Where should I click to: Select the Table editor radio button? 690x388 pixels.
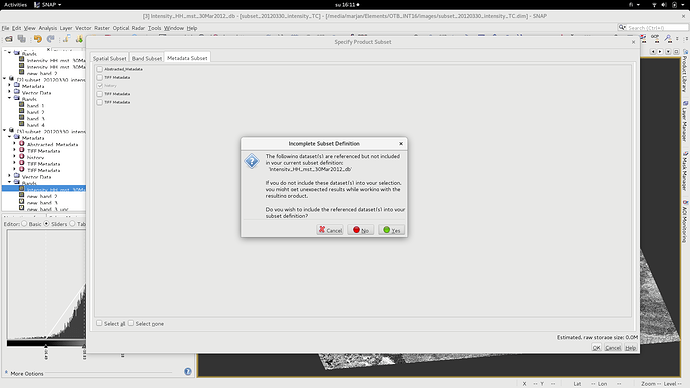pos(73,224)
